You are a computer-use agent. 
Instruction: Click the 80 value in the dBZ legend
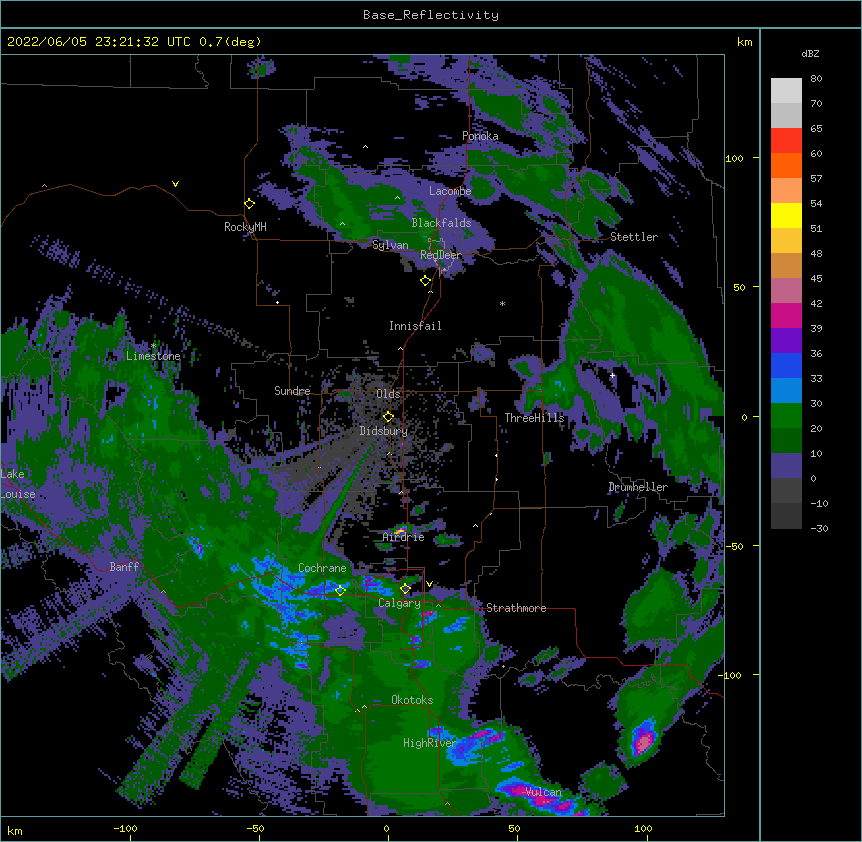tap(816, 79)
